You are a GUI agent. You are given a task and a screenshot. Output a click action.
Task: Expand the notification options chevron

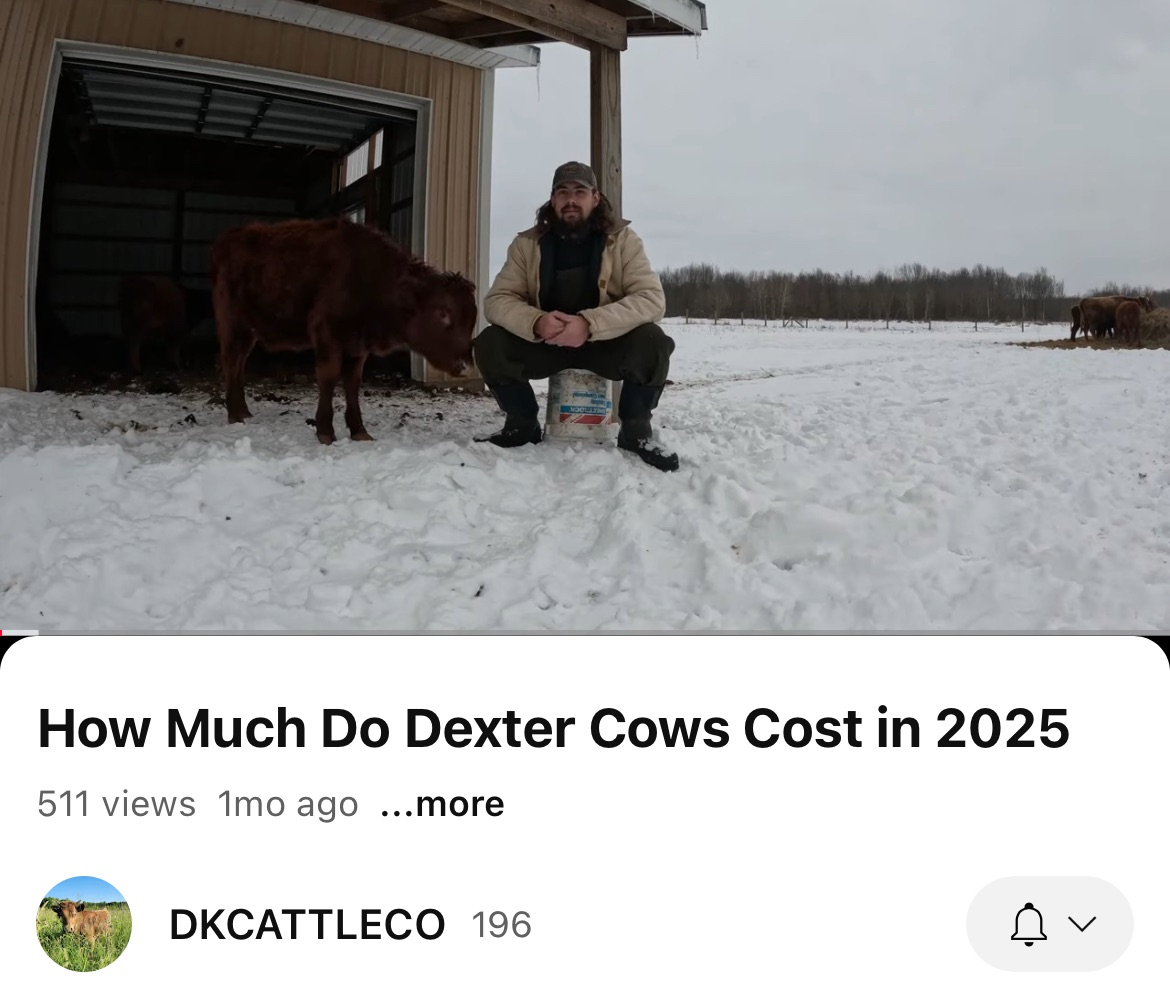click(x=1081, y=924)
